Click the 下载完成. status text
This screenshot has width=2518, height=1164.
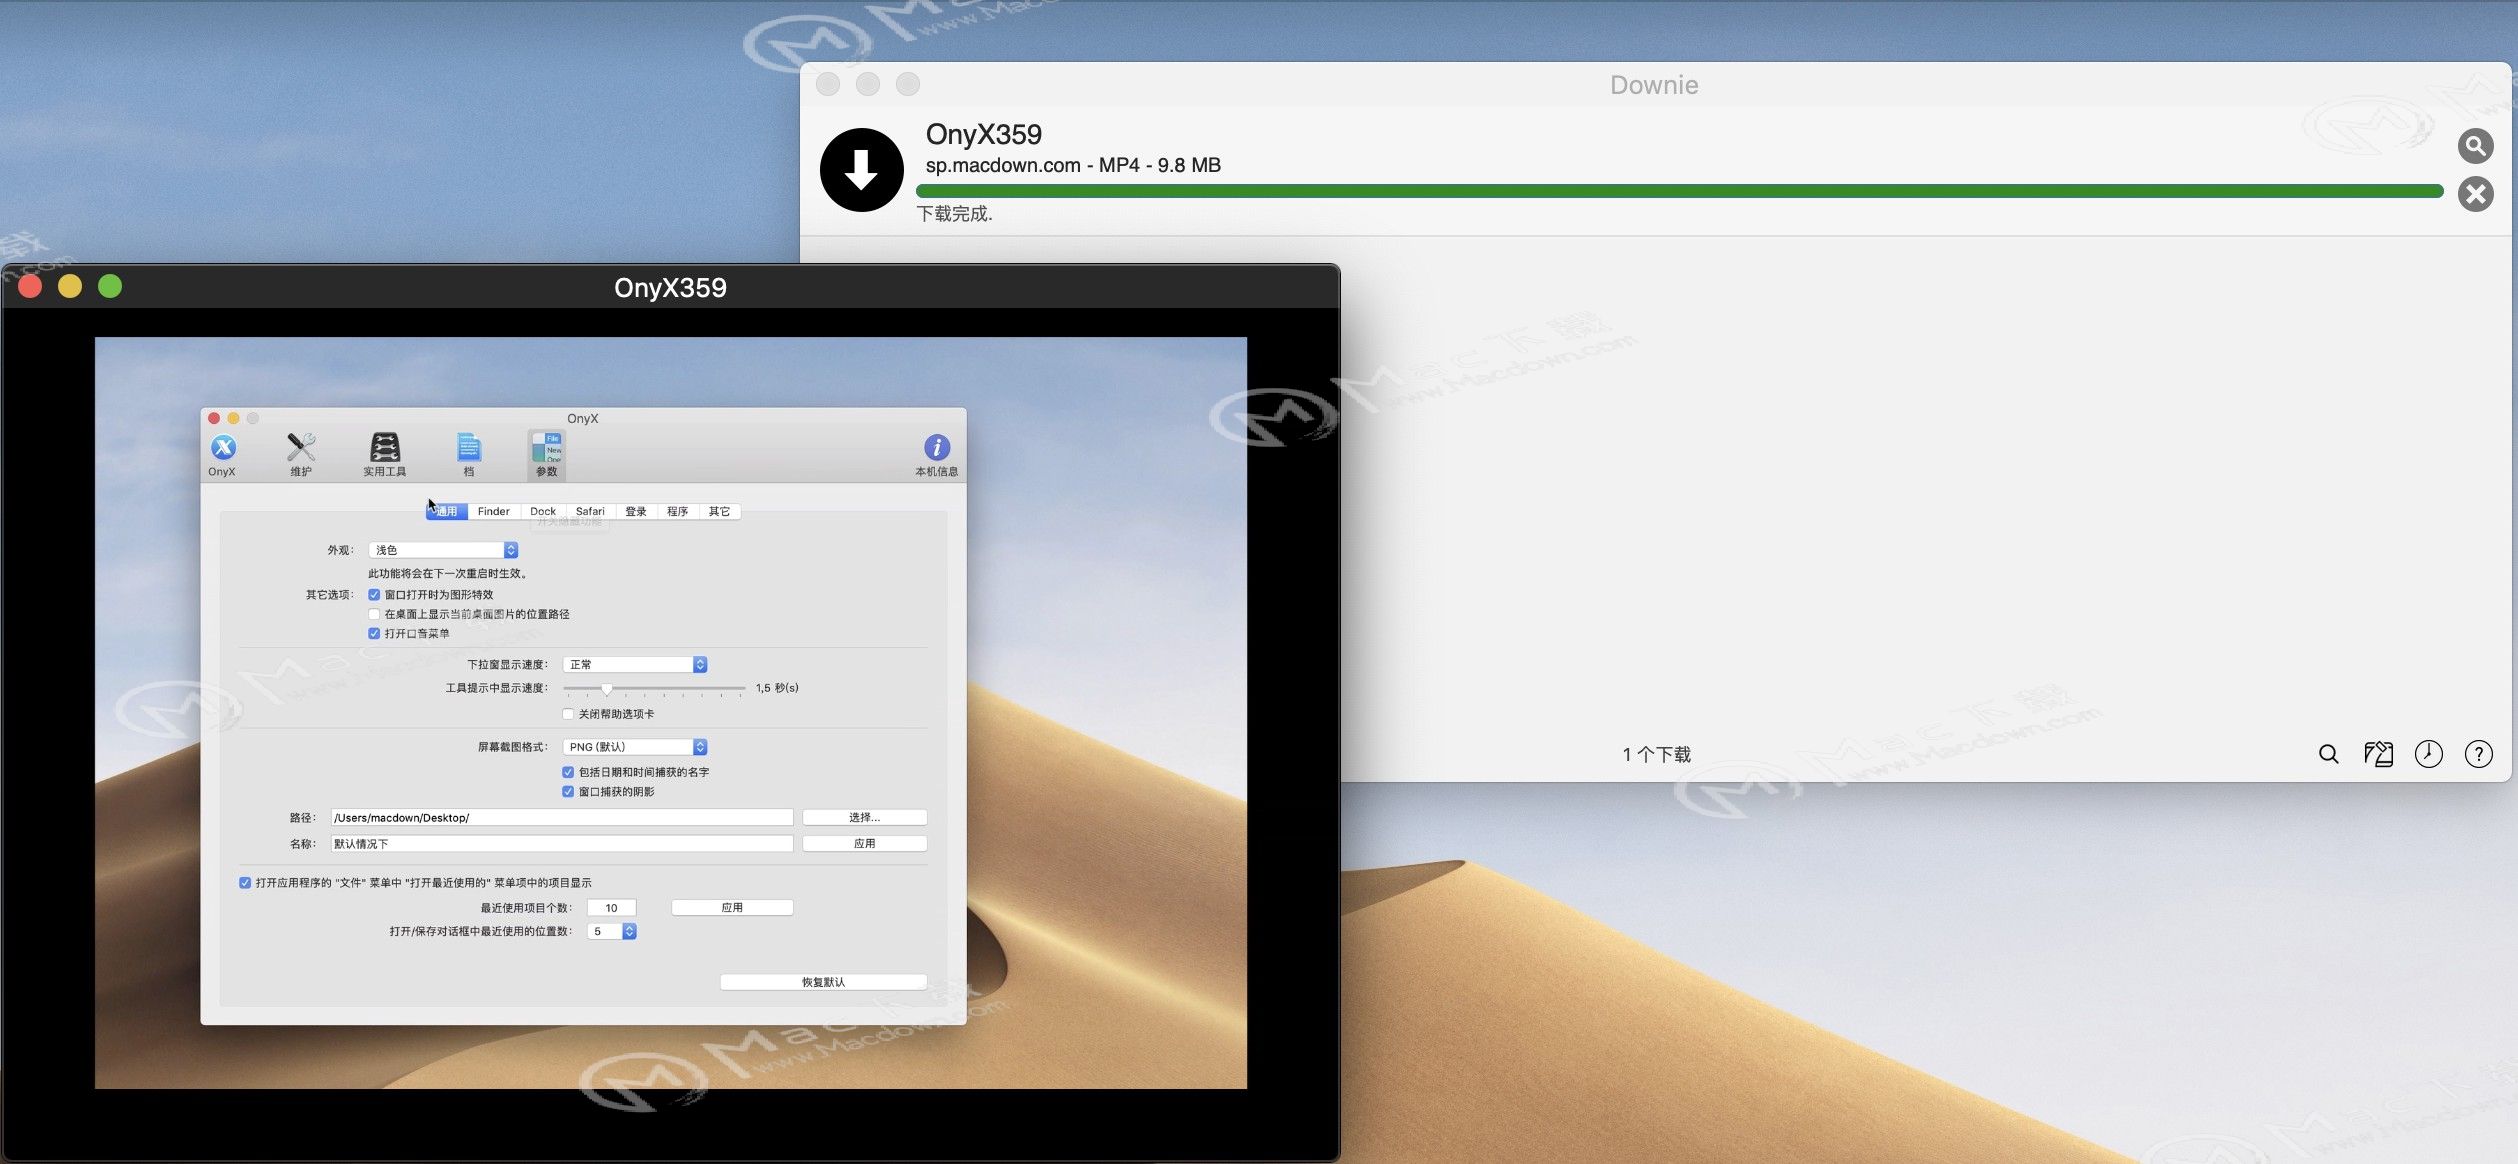point(955,213)
